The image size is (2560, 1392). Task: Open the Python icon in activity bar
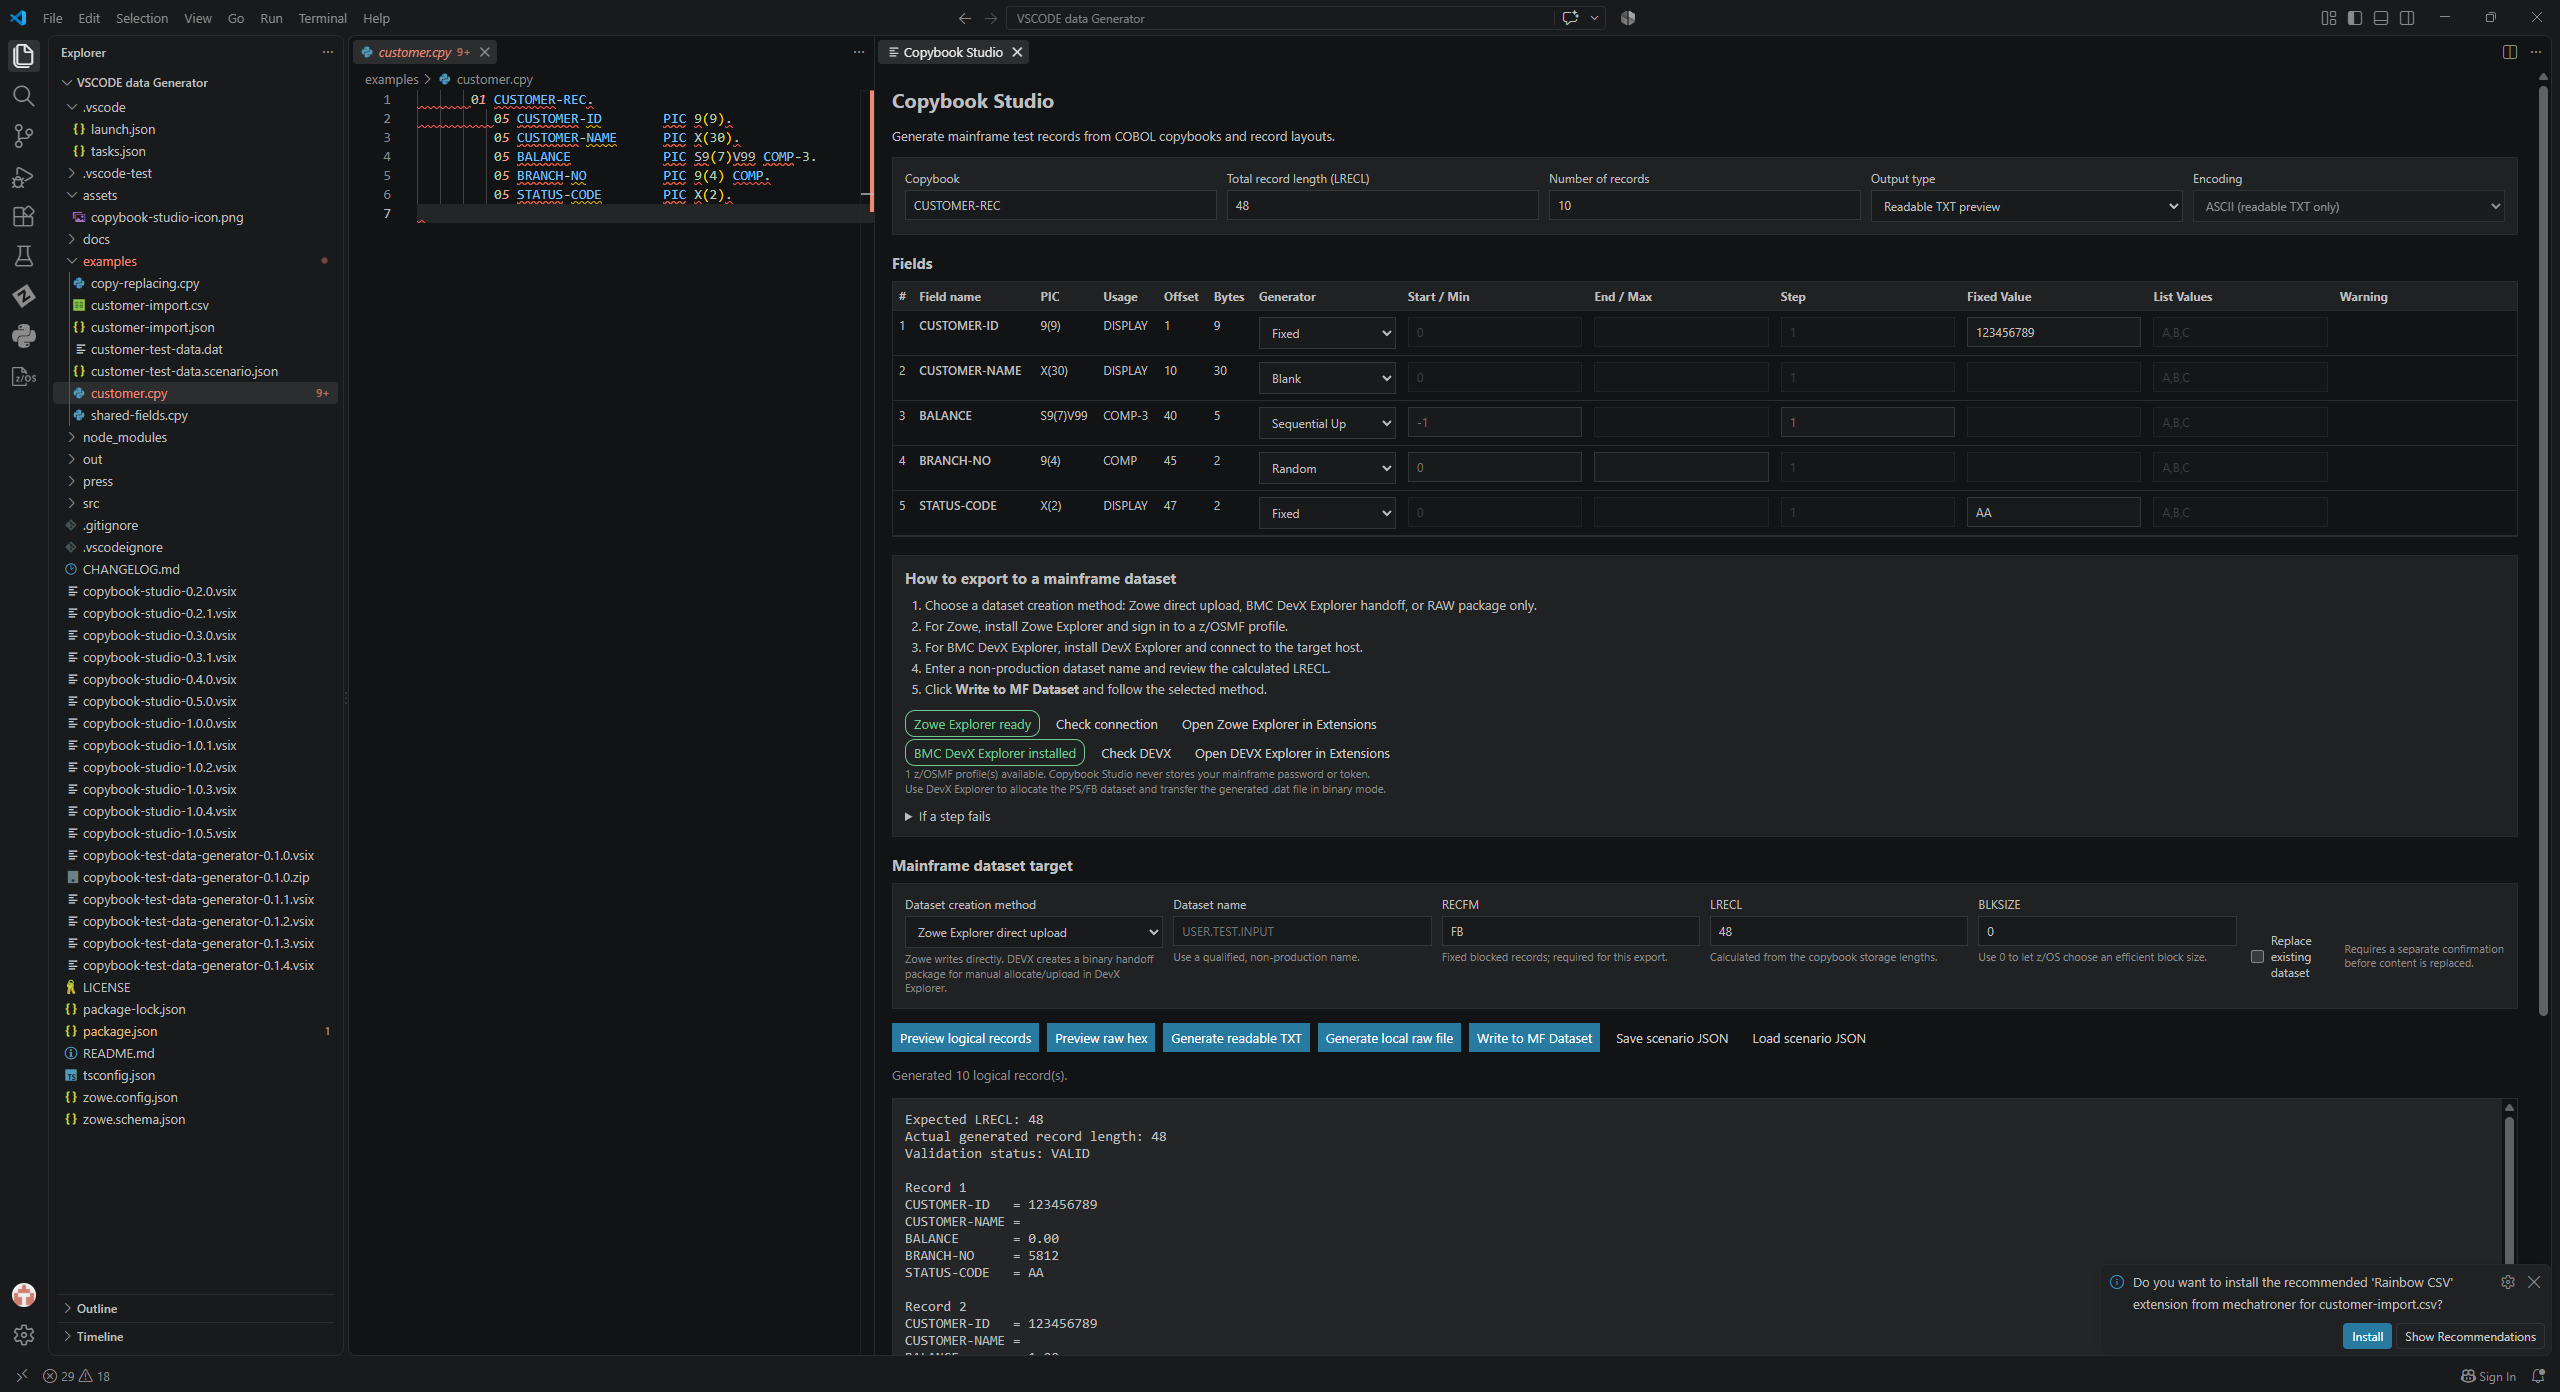[x=23, y=337]
